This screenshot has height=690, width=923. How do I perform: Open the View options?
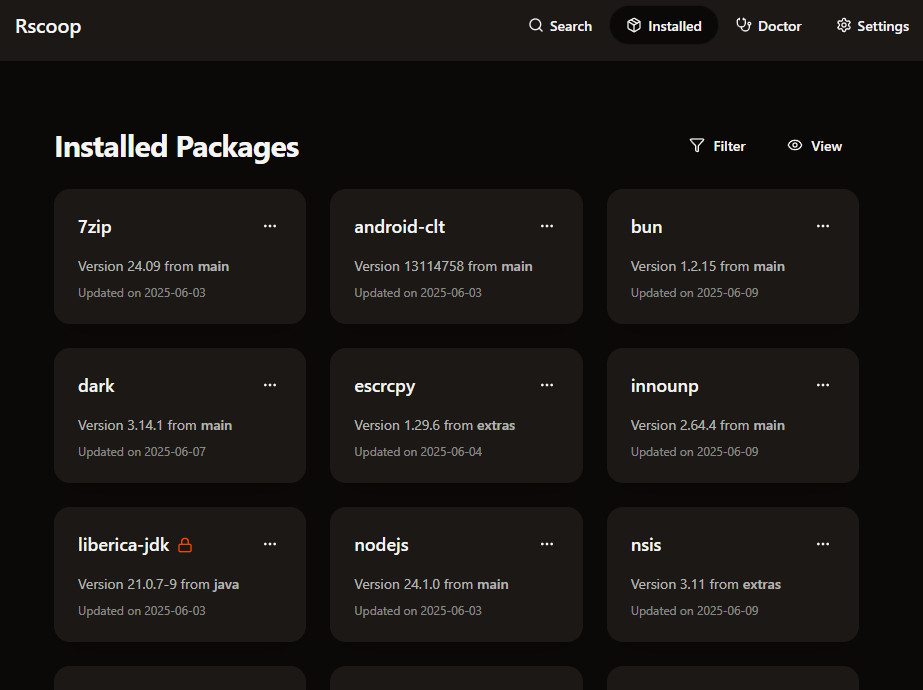[815, 146]
